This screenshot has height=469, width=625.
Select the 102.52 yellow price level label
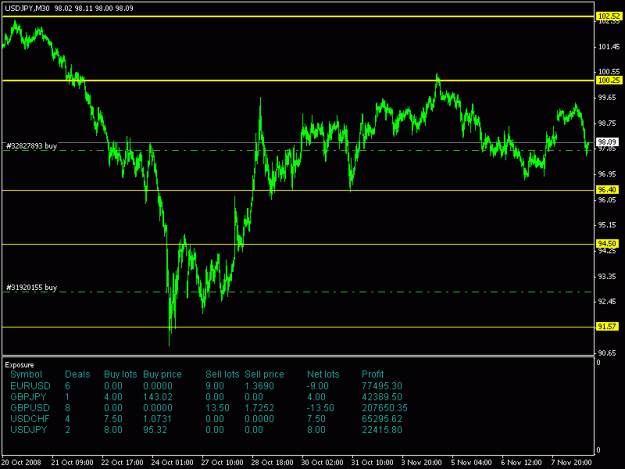[x=609, y=16]
